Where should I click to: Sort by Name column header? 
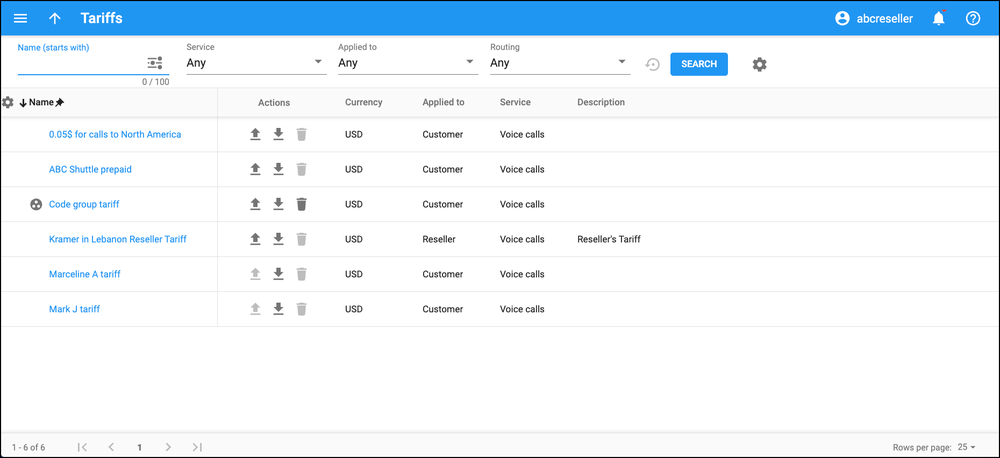click(41, 102)
